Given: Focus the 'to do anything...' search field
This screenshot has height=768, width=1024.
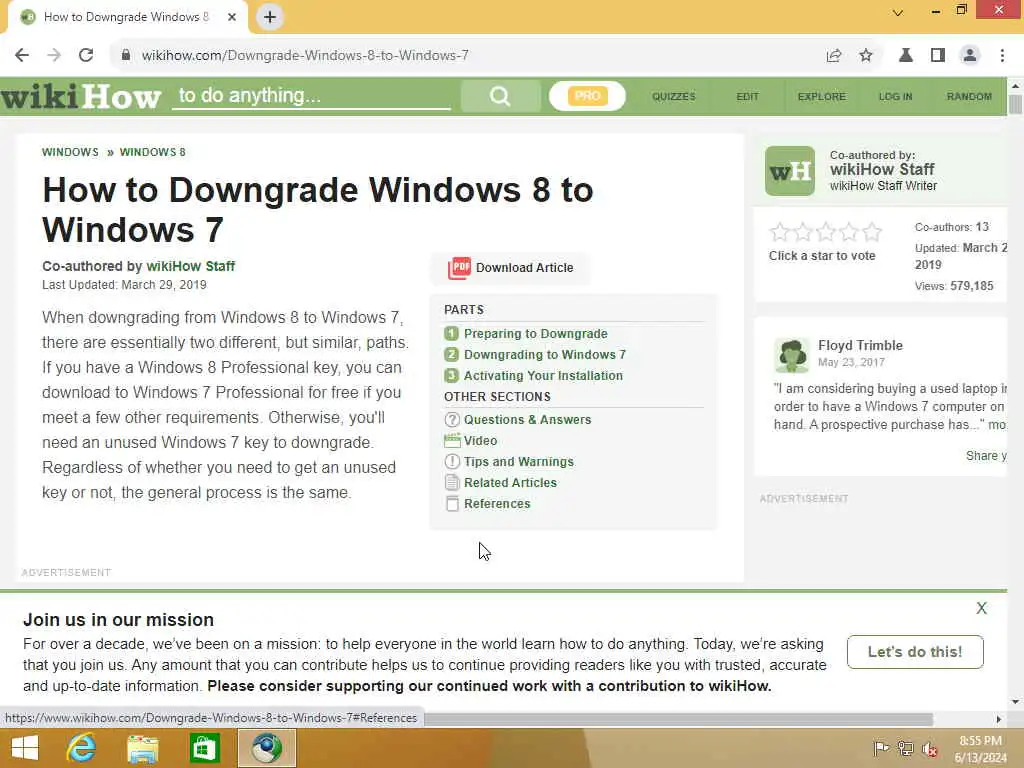Looking at the screenshot, I should coord(312,96).
